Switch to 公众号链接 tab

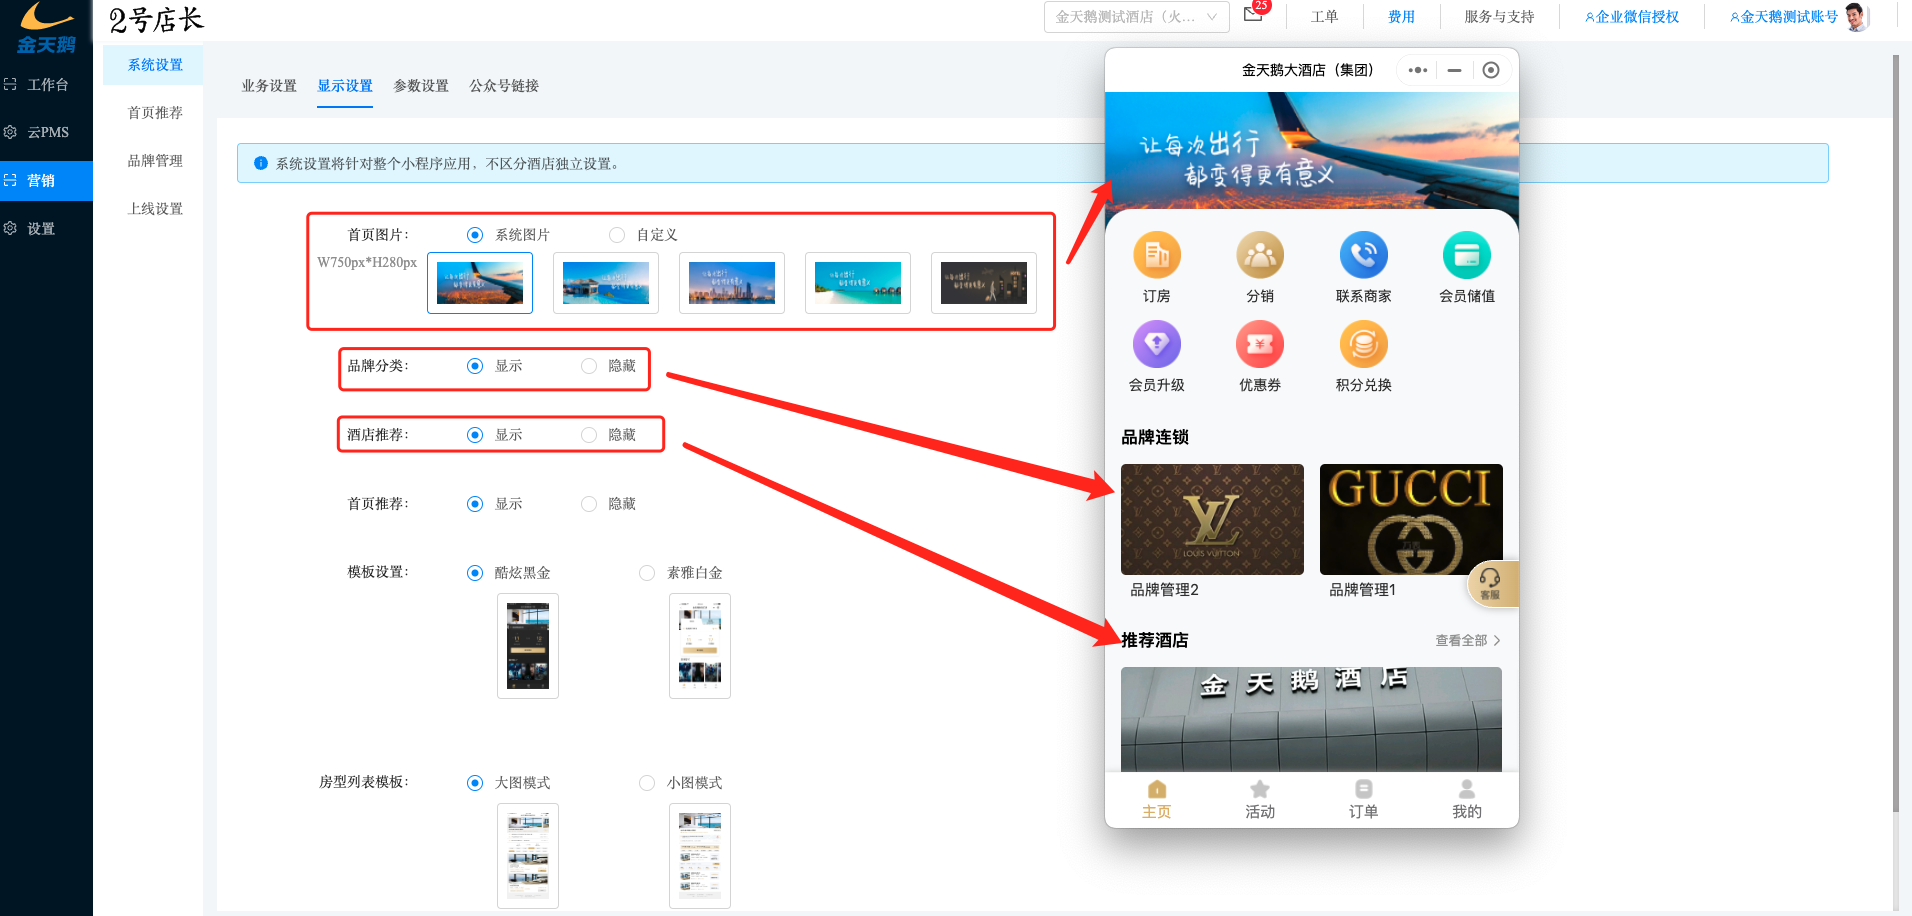(x=504, y=86)
